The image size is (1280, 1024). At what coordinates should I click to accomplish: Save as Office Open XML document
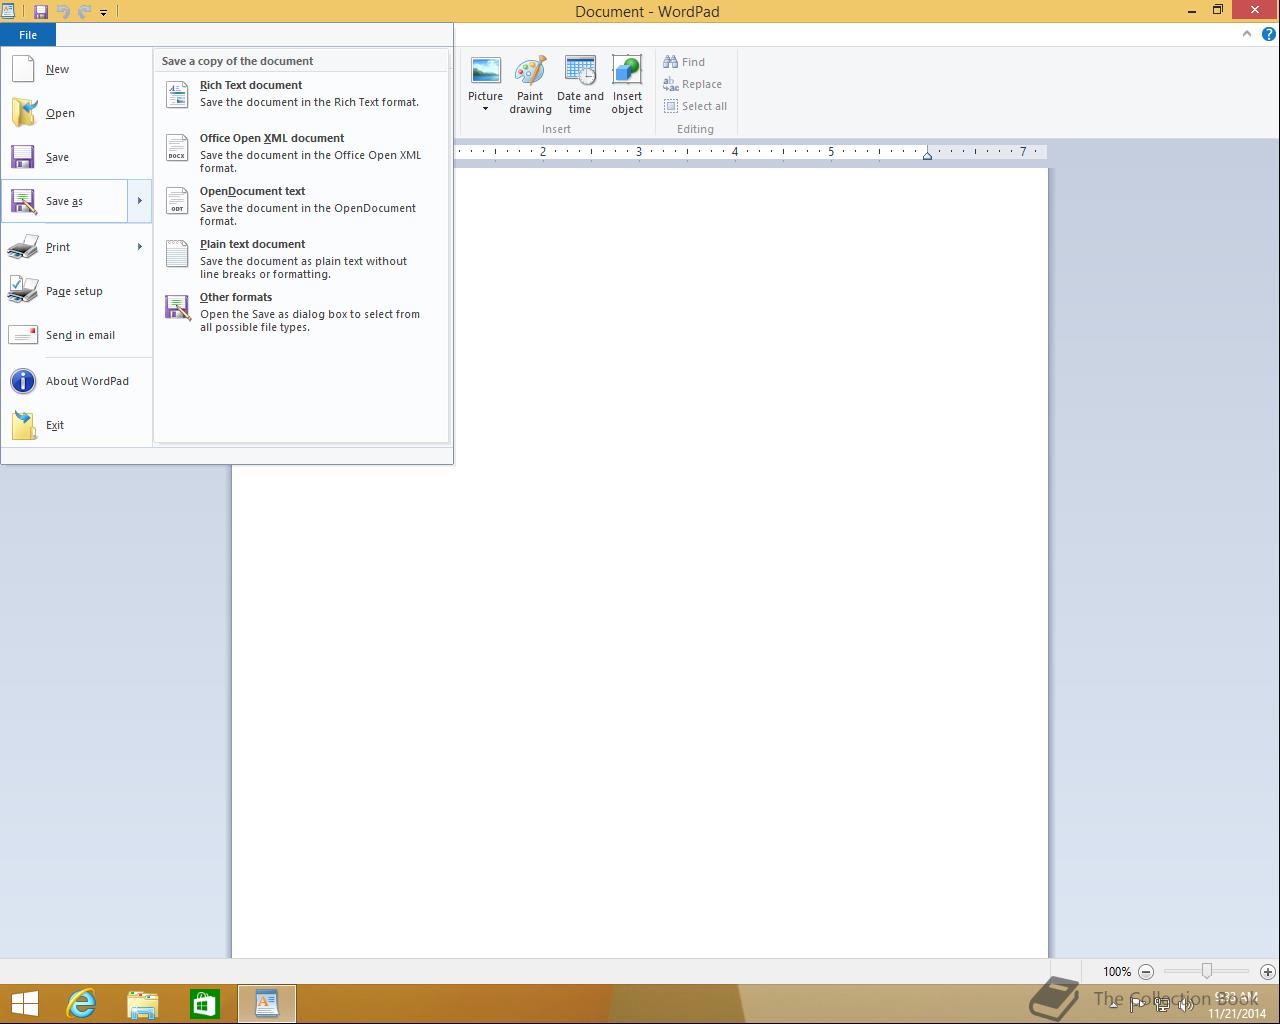pos(301,153)
